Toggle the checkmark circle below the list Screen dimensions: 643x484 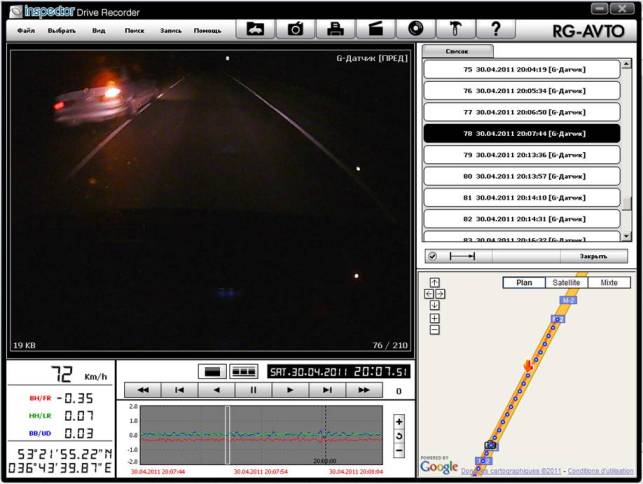coord(432,256)
